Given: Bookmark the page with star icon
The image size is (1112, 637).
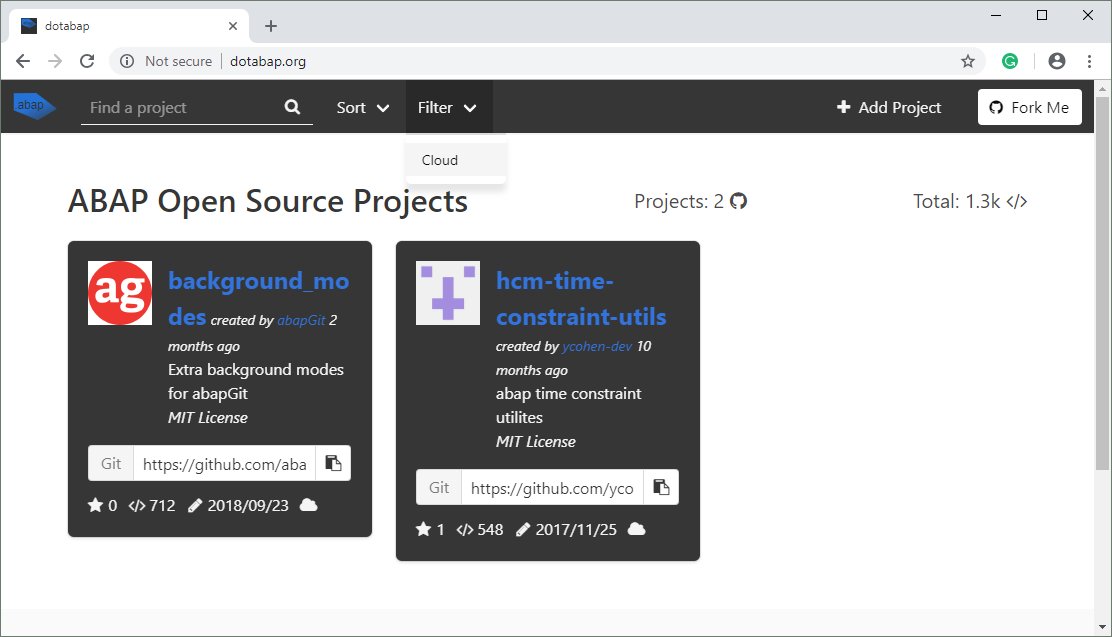Looking at the screenshot, I should [x=968, y=61].
